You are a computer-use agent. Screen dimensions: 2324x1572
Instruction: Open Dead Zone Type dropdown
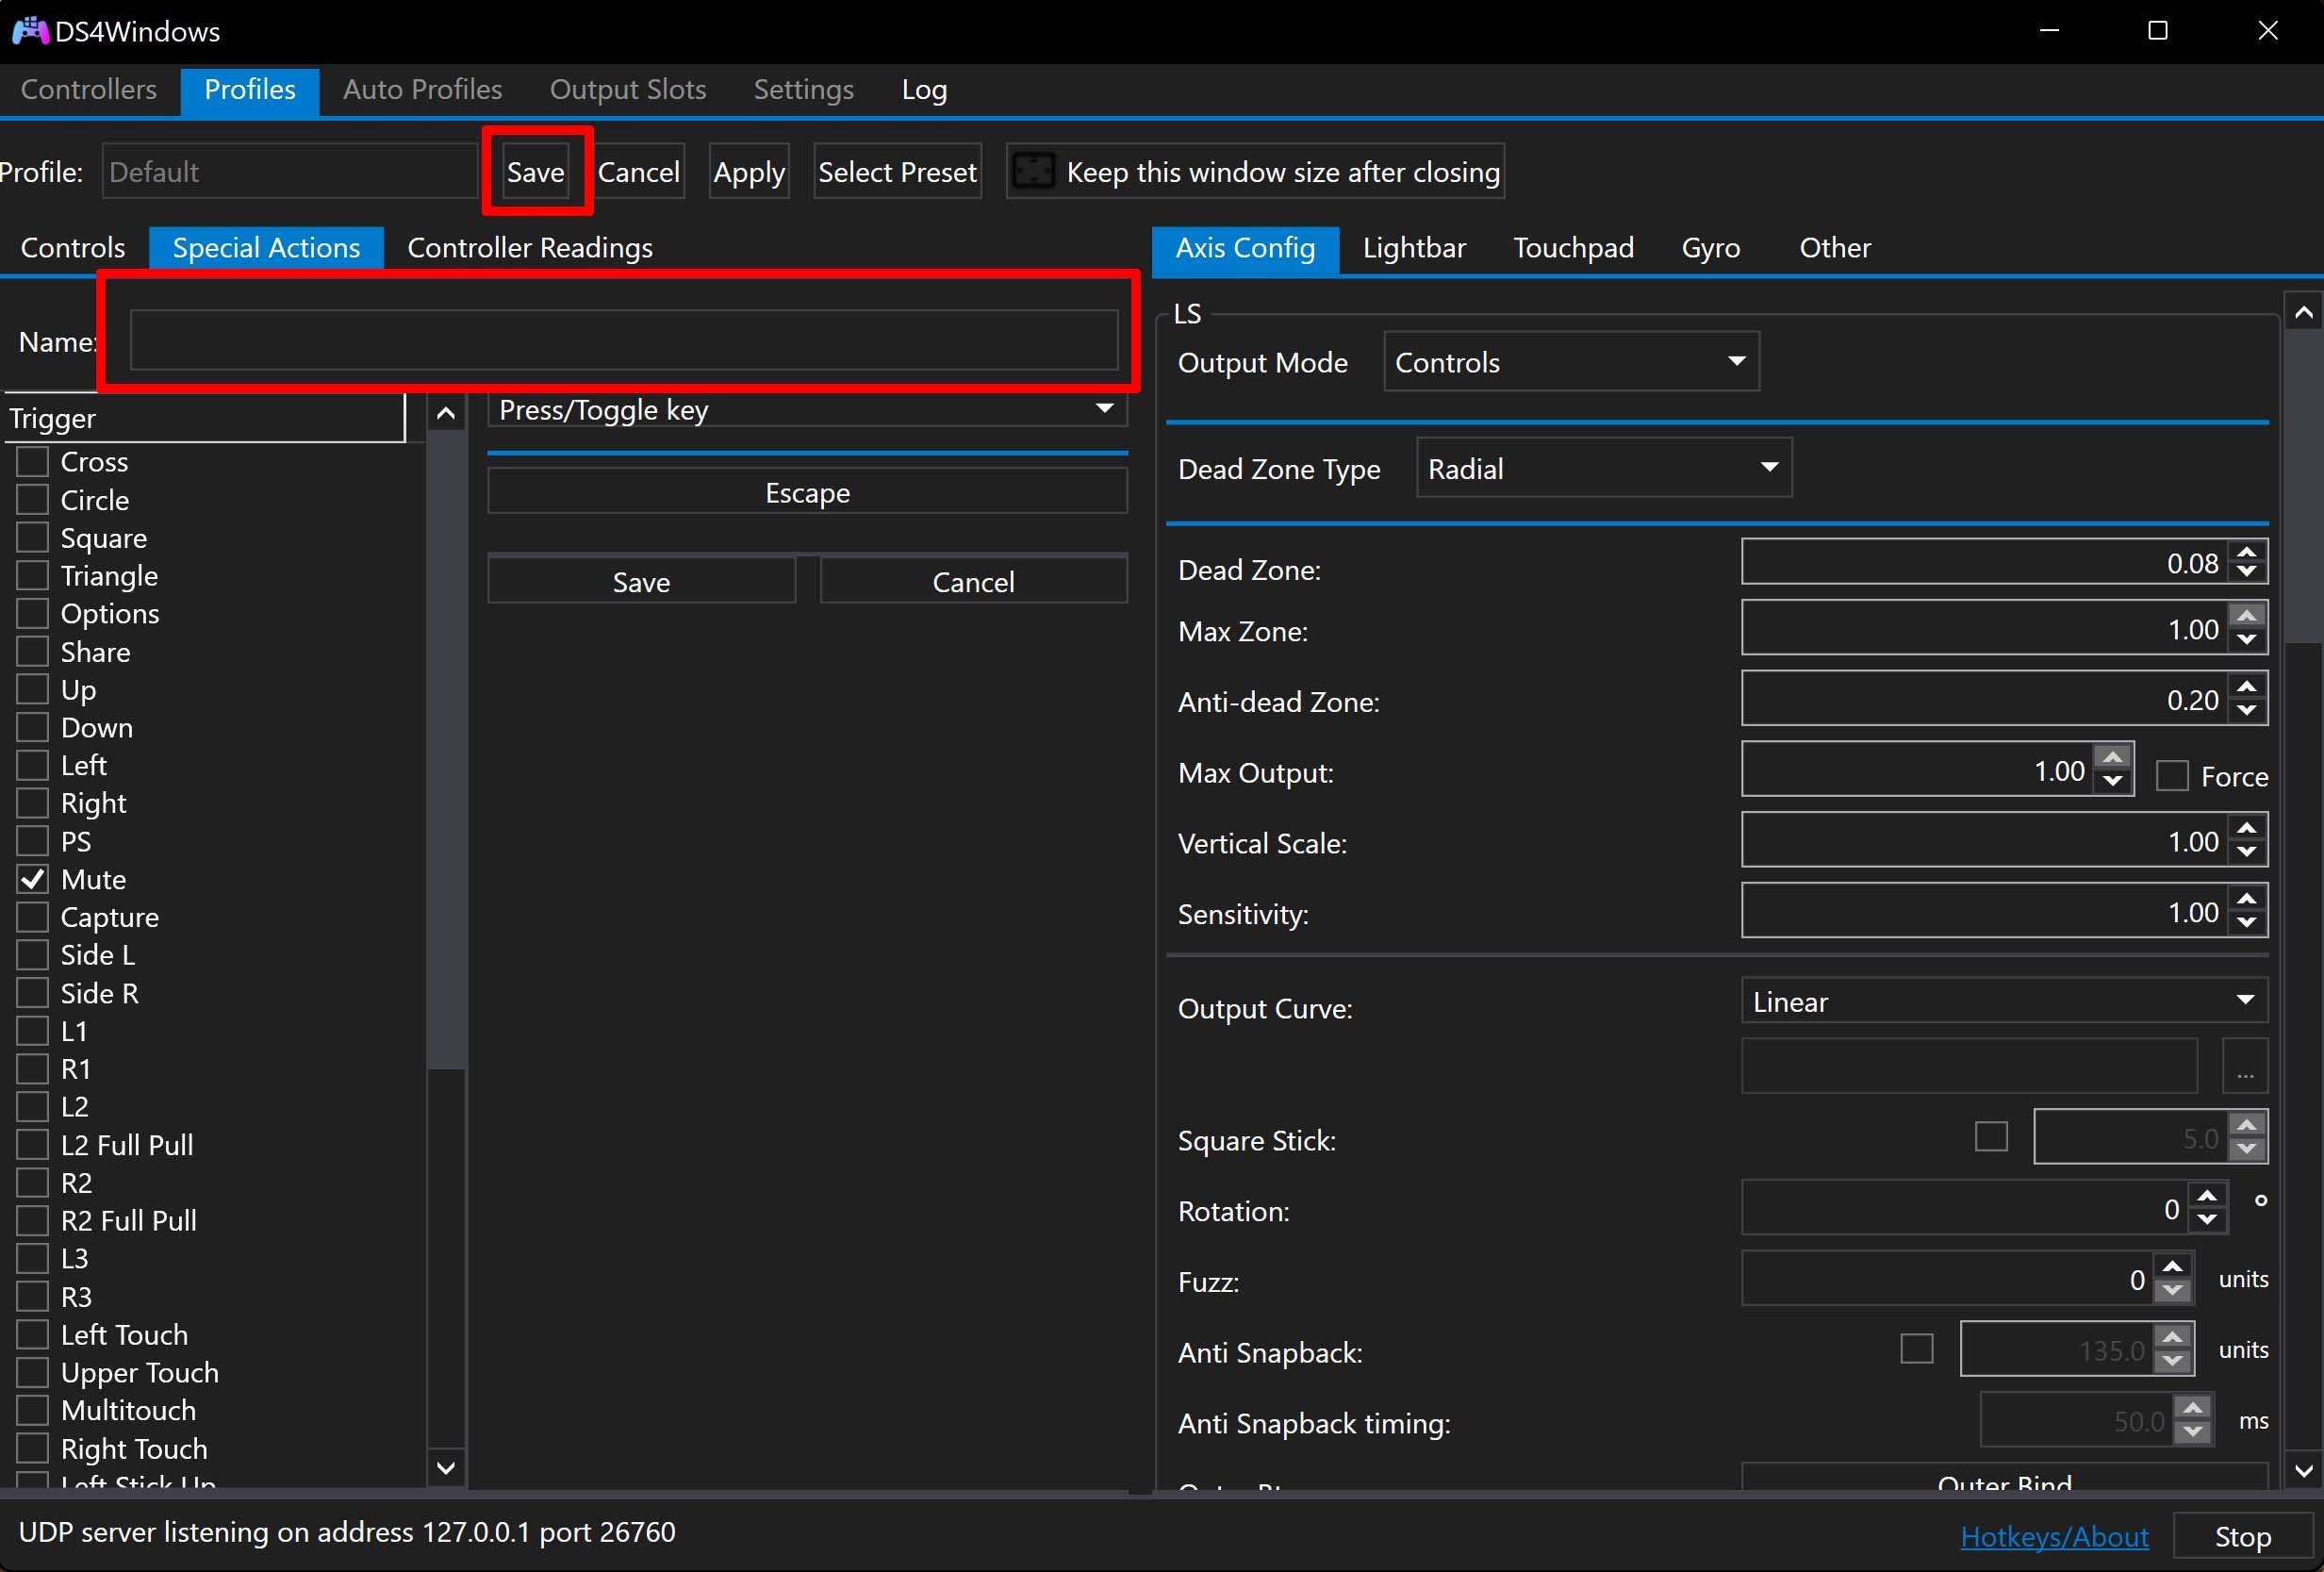[x=1604, y=468]
